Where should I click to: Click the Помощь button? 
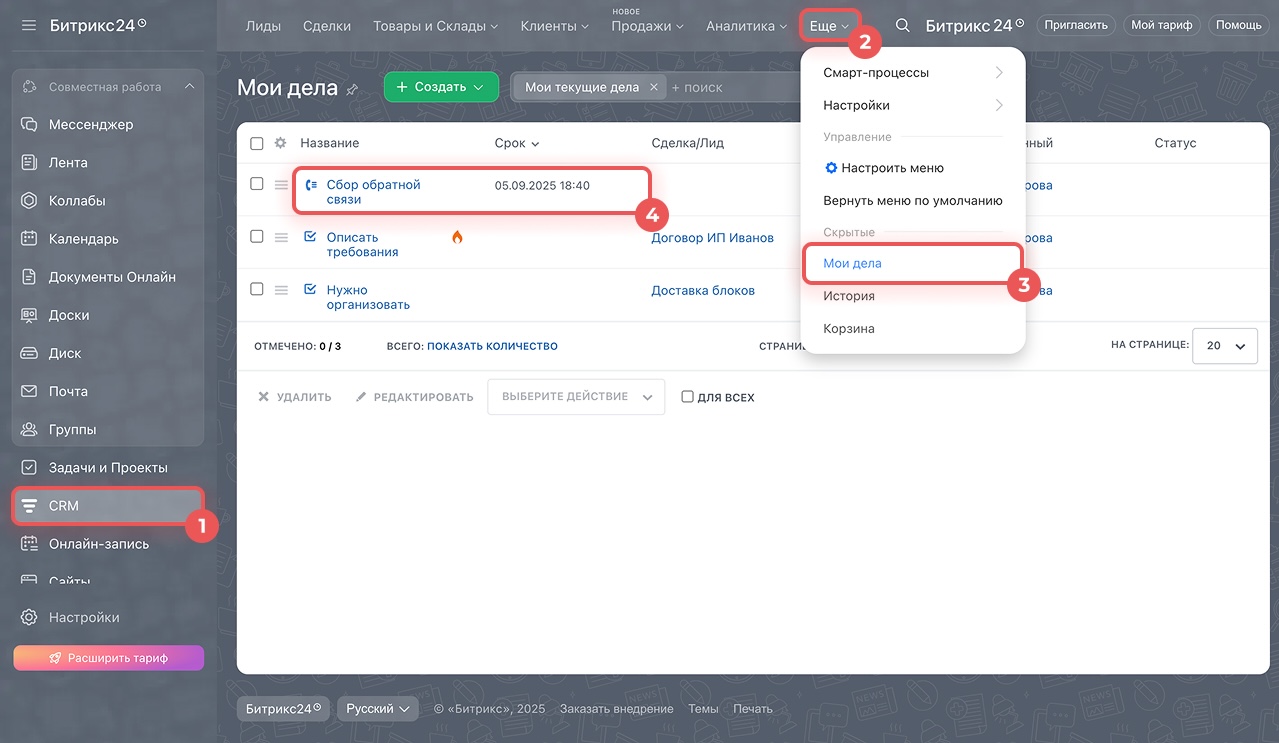pos(1238,25)
